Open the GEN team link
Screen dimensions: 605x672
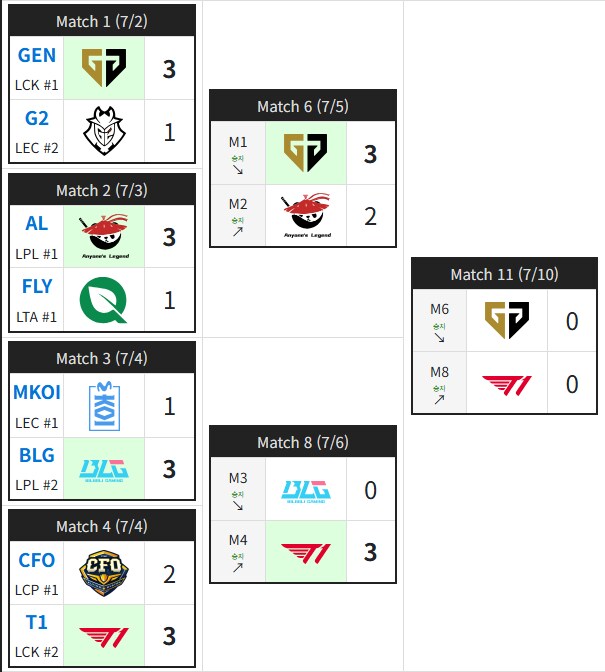(37, 55)
